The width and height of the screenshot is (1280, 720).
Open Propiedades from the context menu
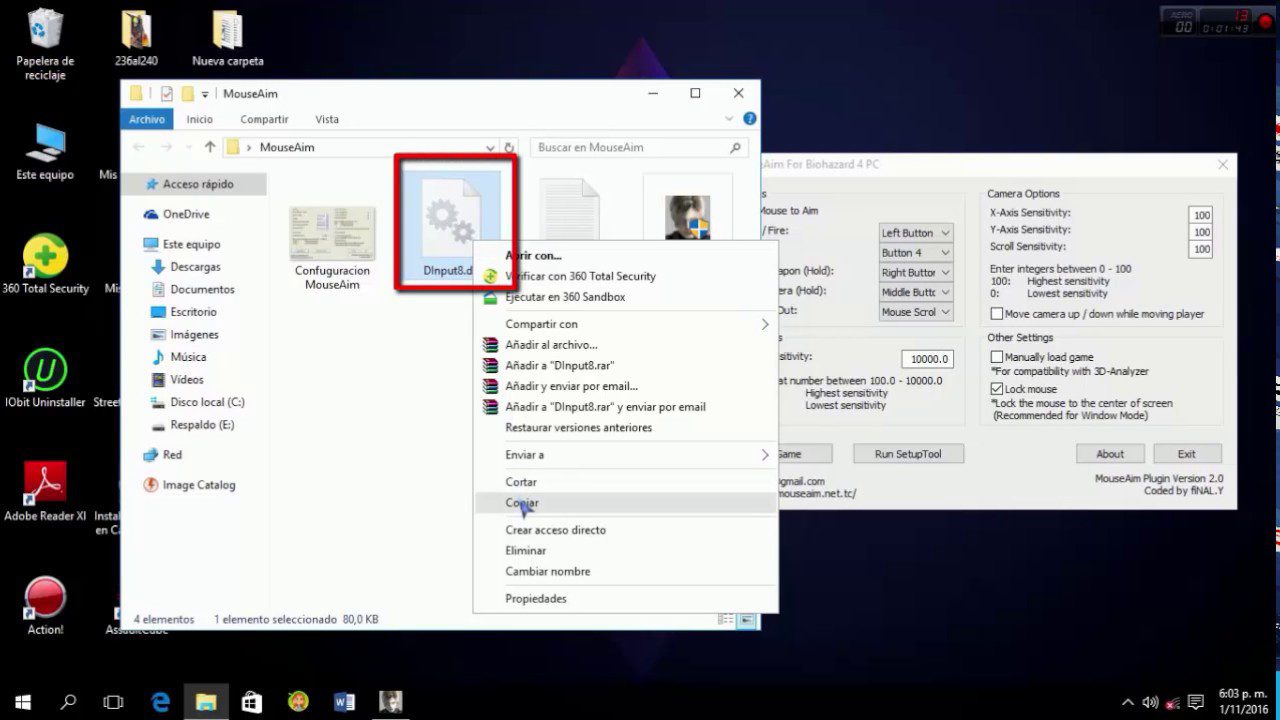point(626,599)
